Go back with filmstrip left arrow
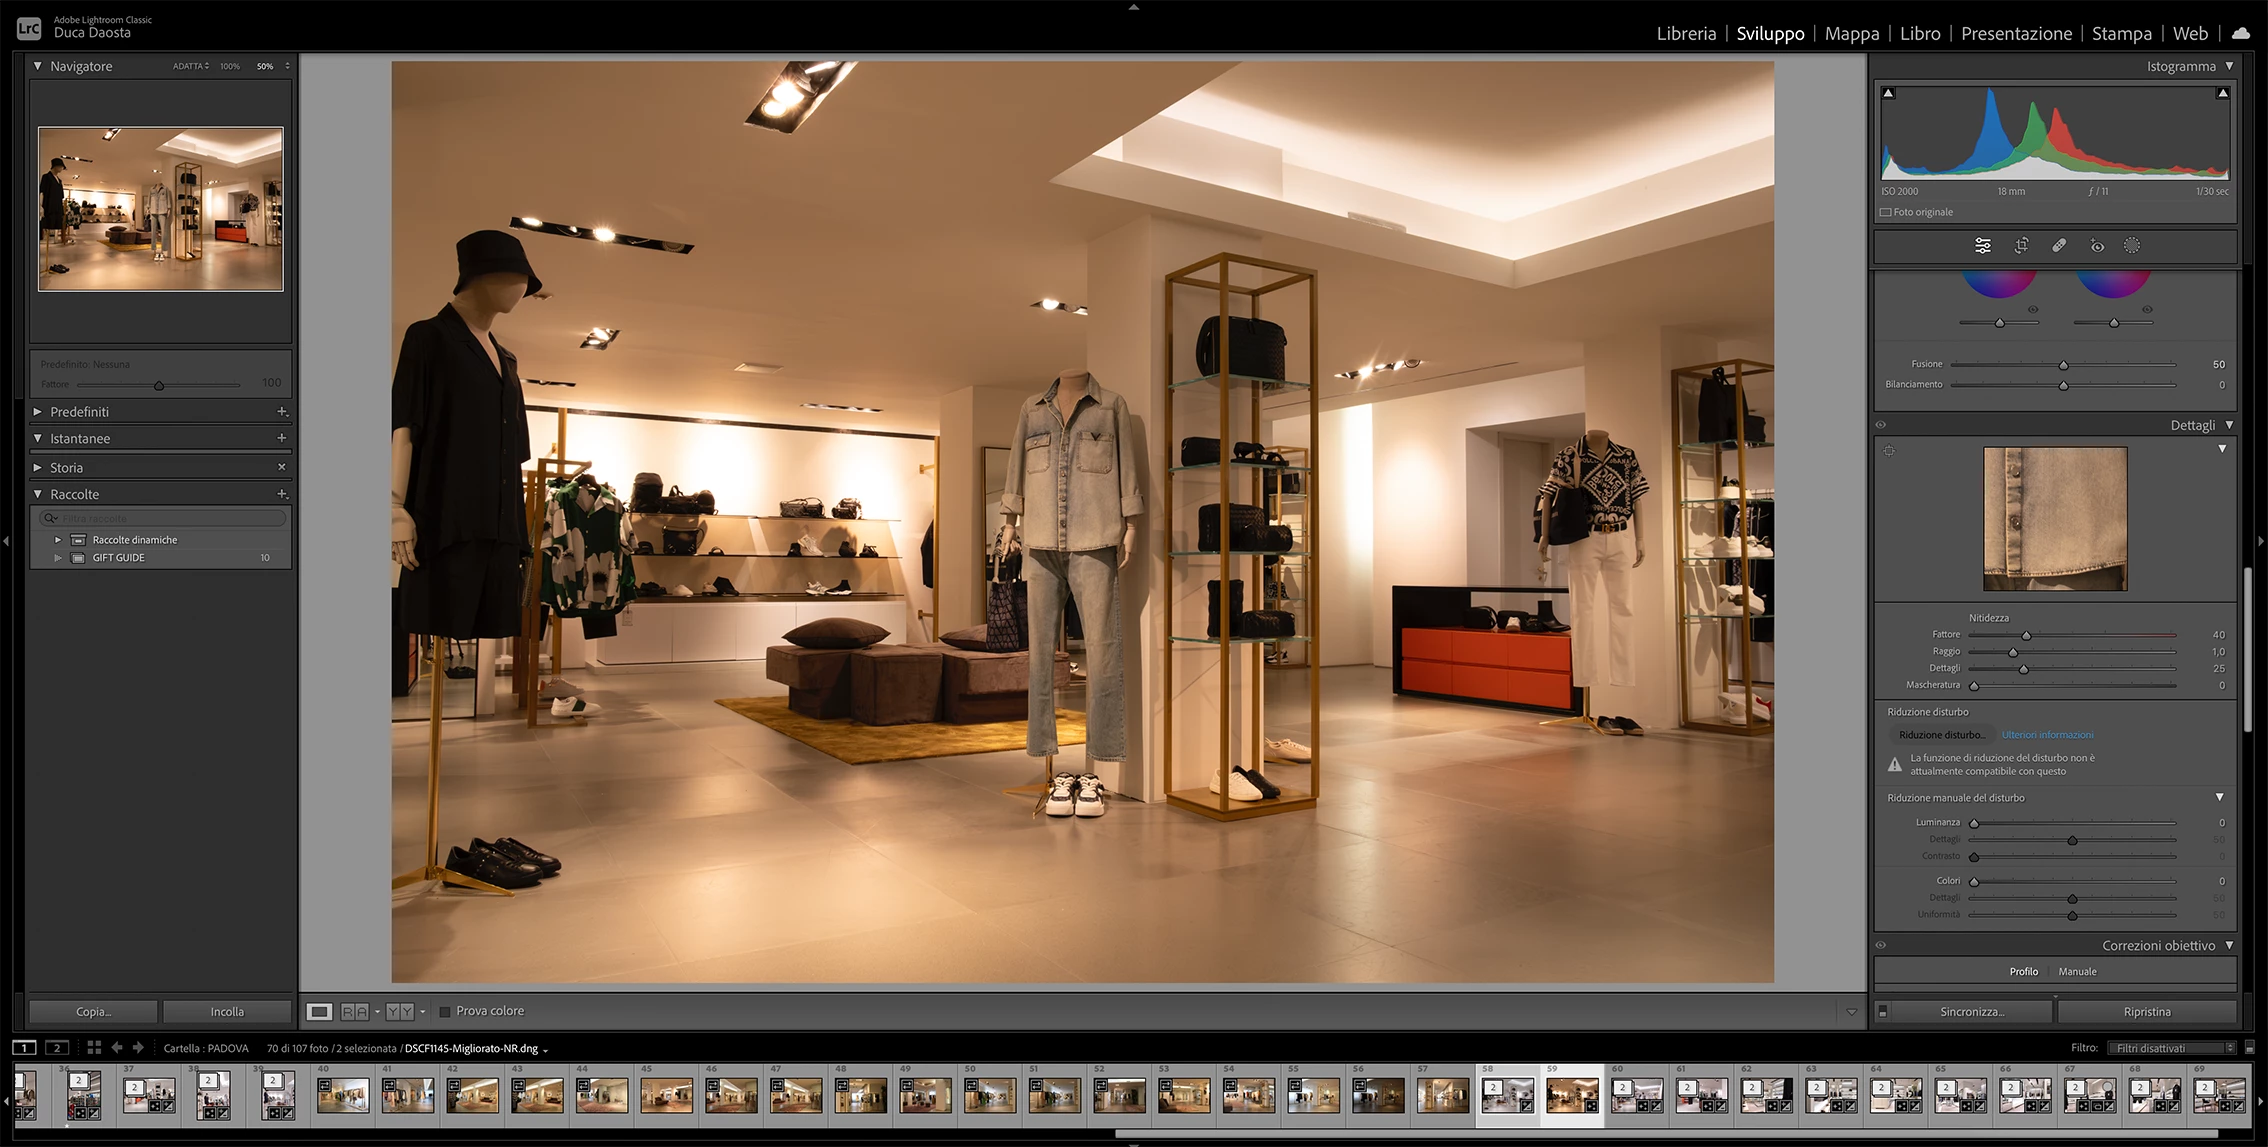The height and width of the screenshot is (1147, 2268). (x=117, y=1047)
